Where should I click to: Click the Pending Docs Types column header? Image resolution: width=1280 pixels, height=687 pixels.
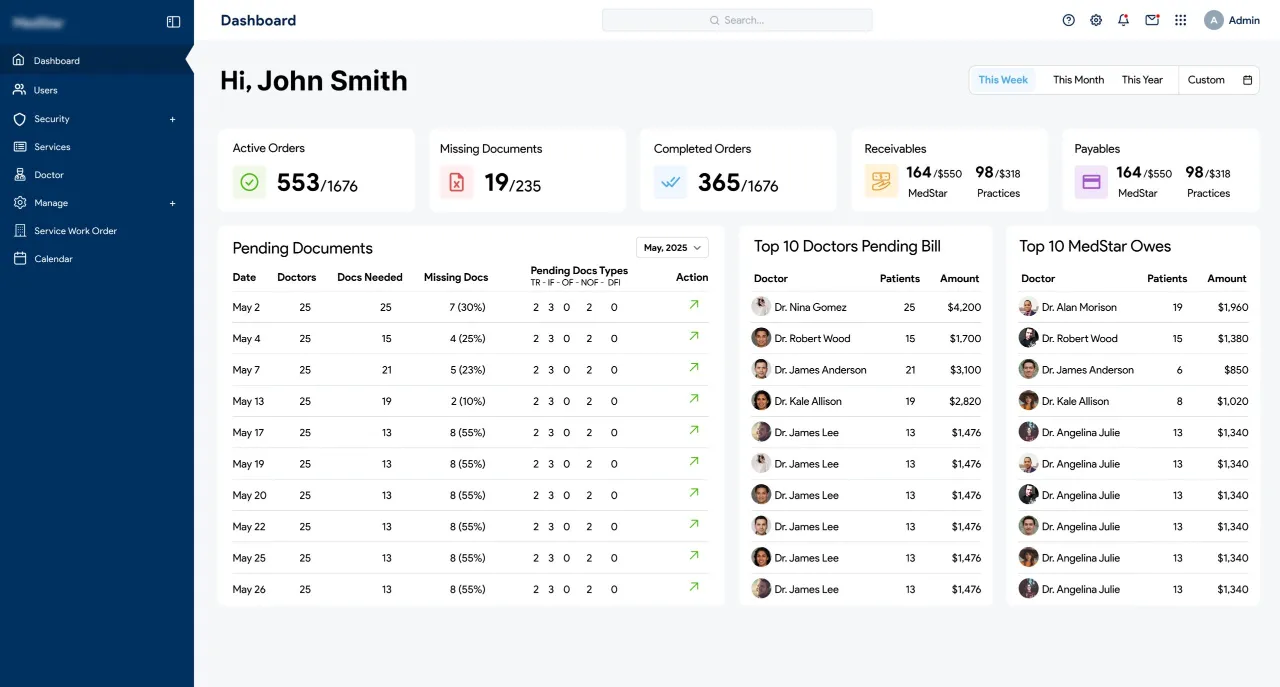point(579,271)
